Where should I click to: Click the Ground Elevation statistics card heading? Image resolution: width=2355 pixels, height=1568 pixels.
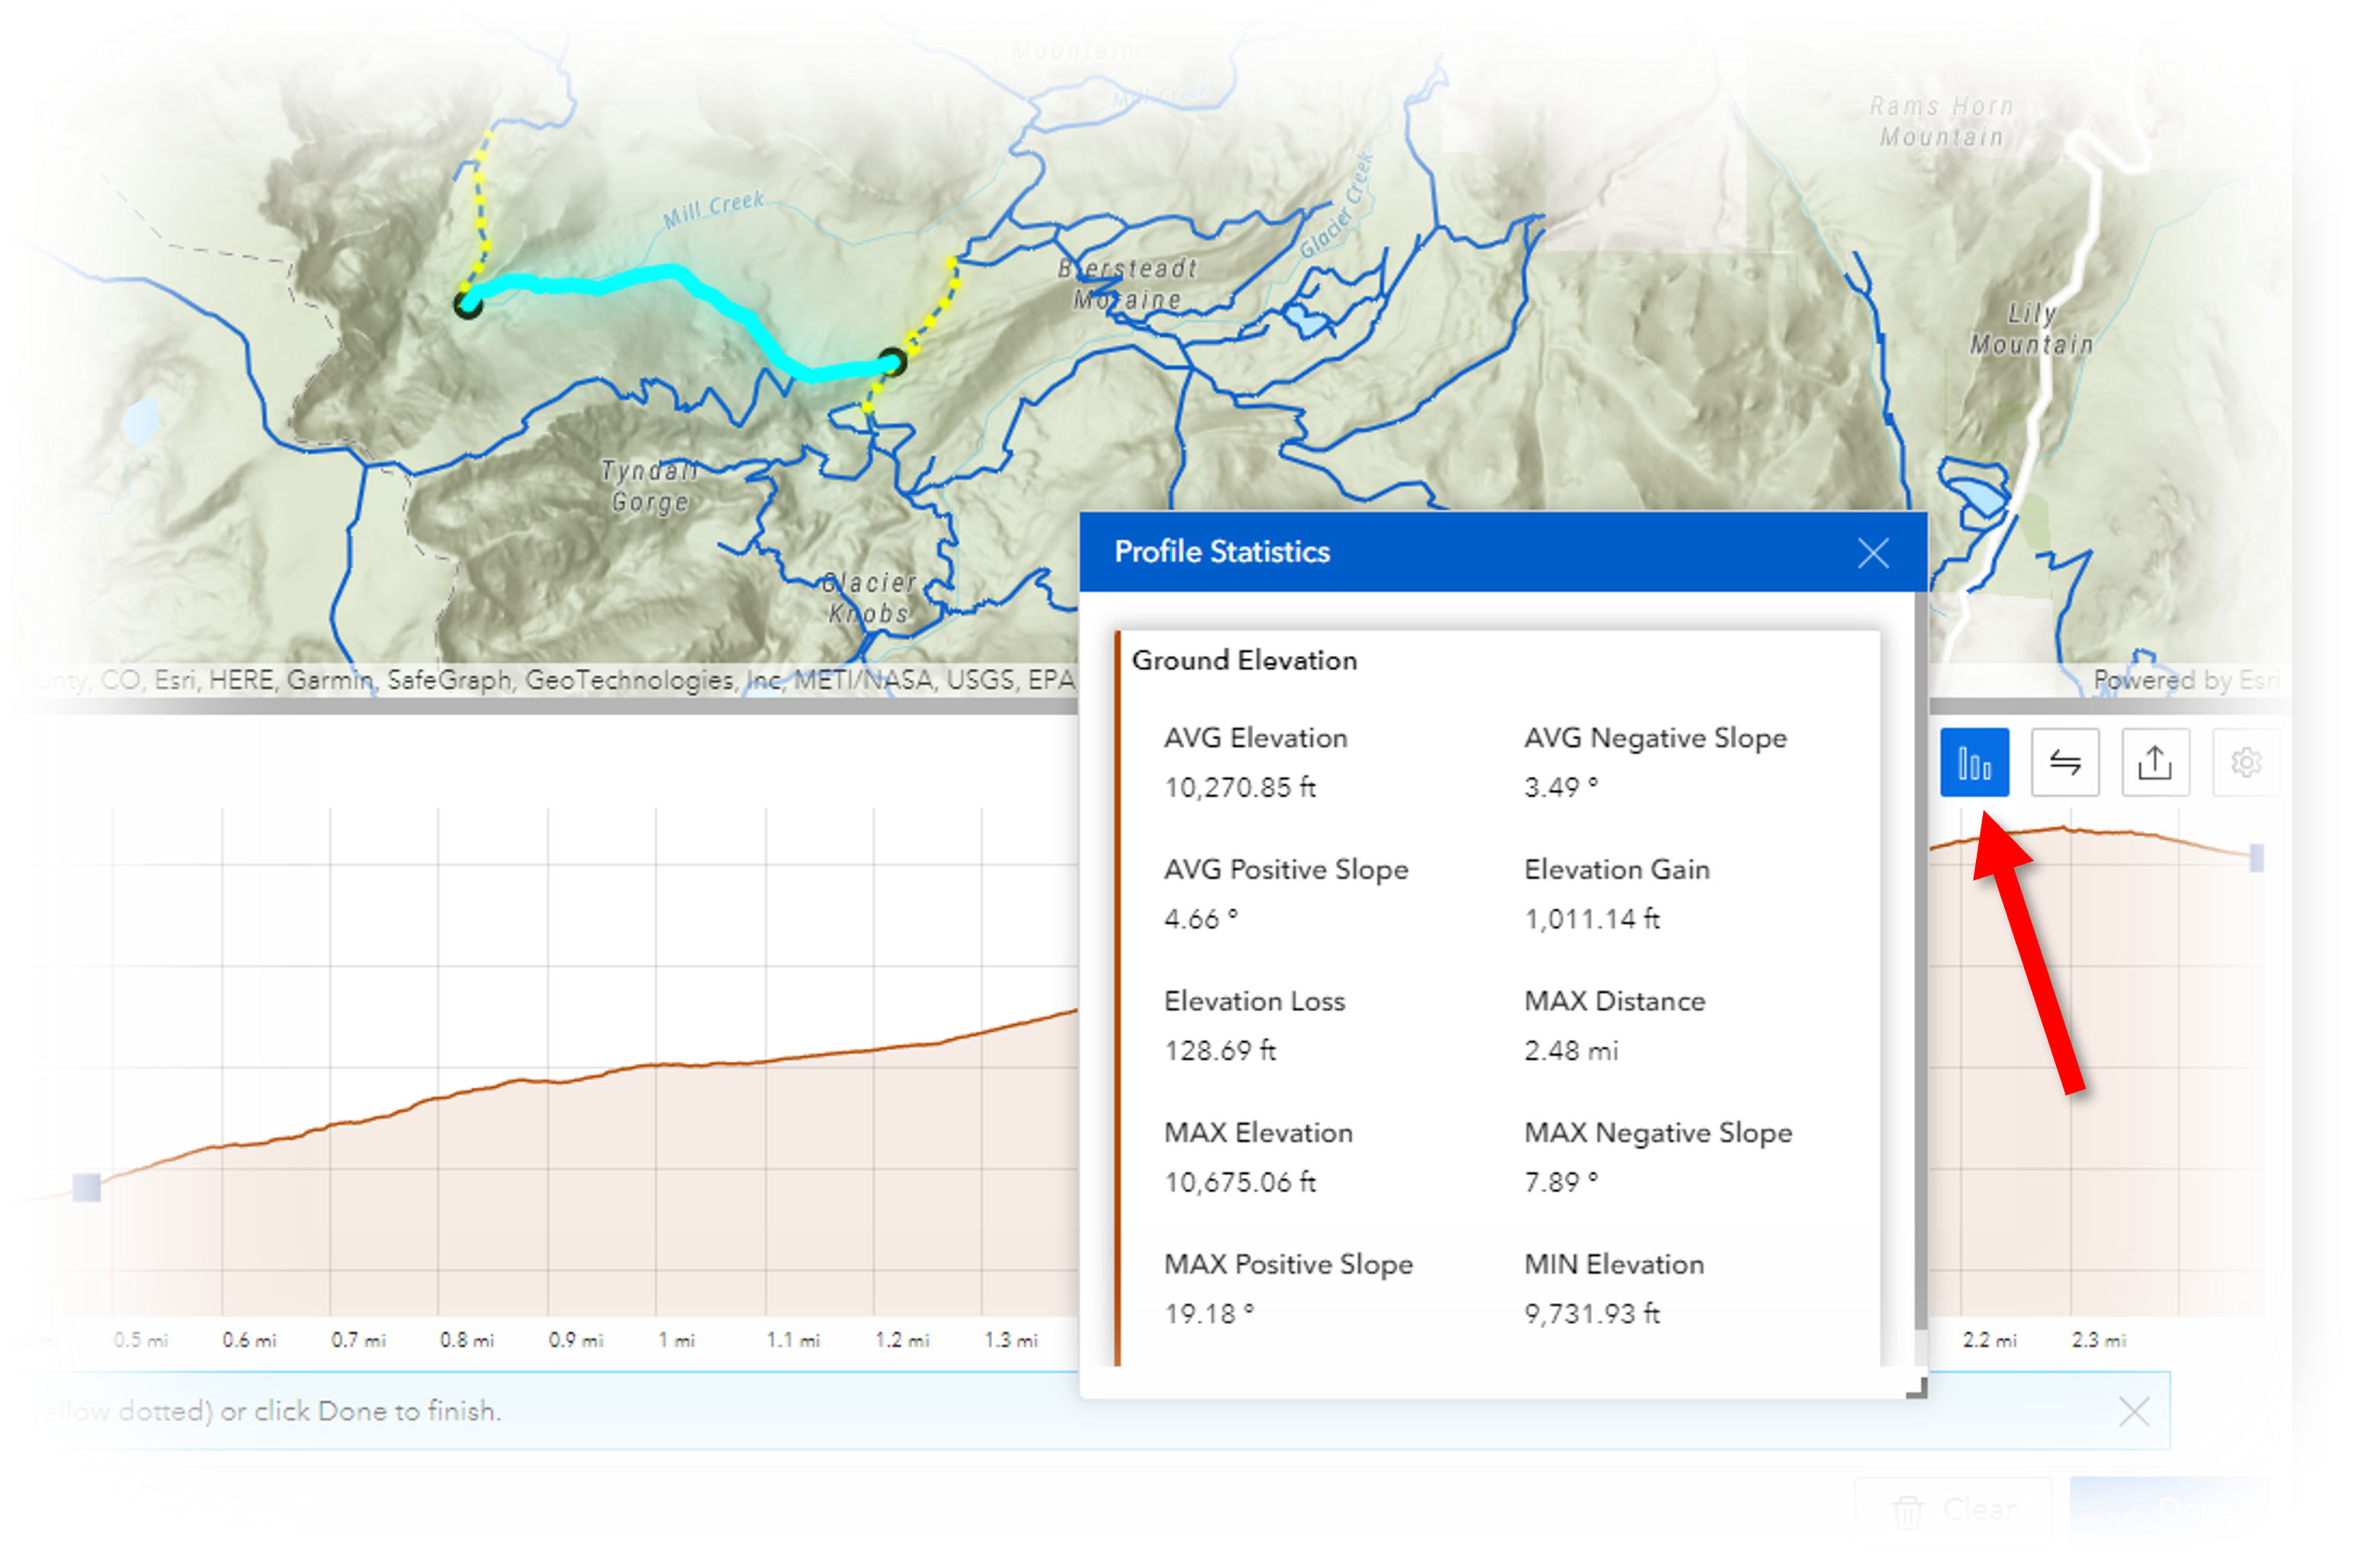click(x=1244, y=660)
